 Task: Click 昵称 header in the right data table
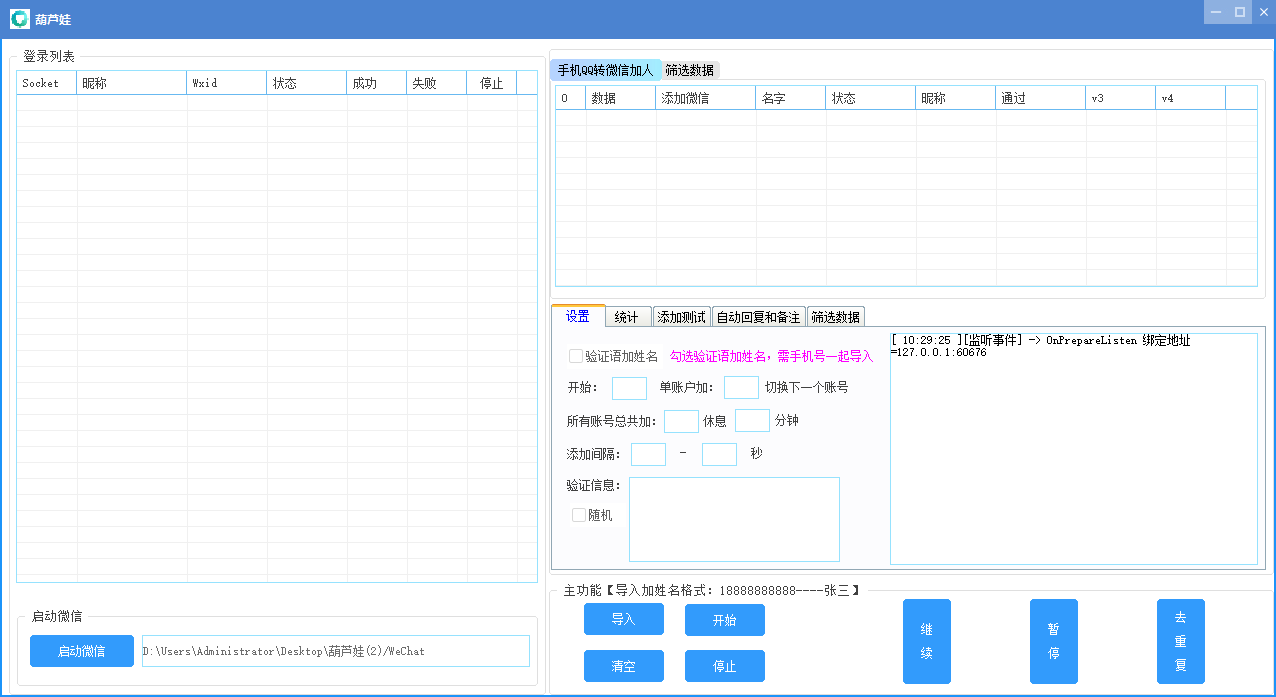tap(956, 98)
